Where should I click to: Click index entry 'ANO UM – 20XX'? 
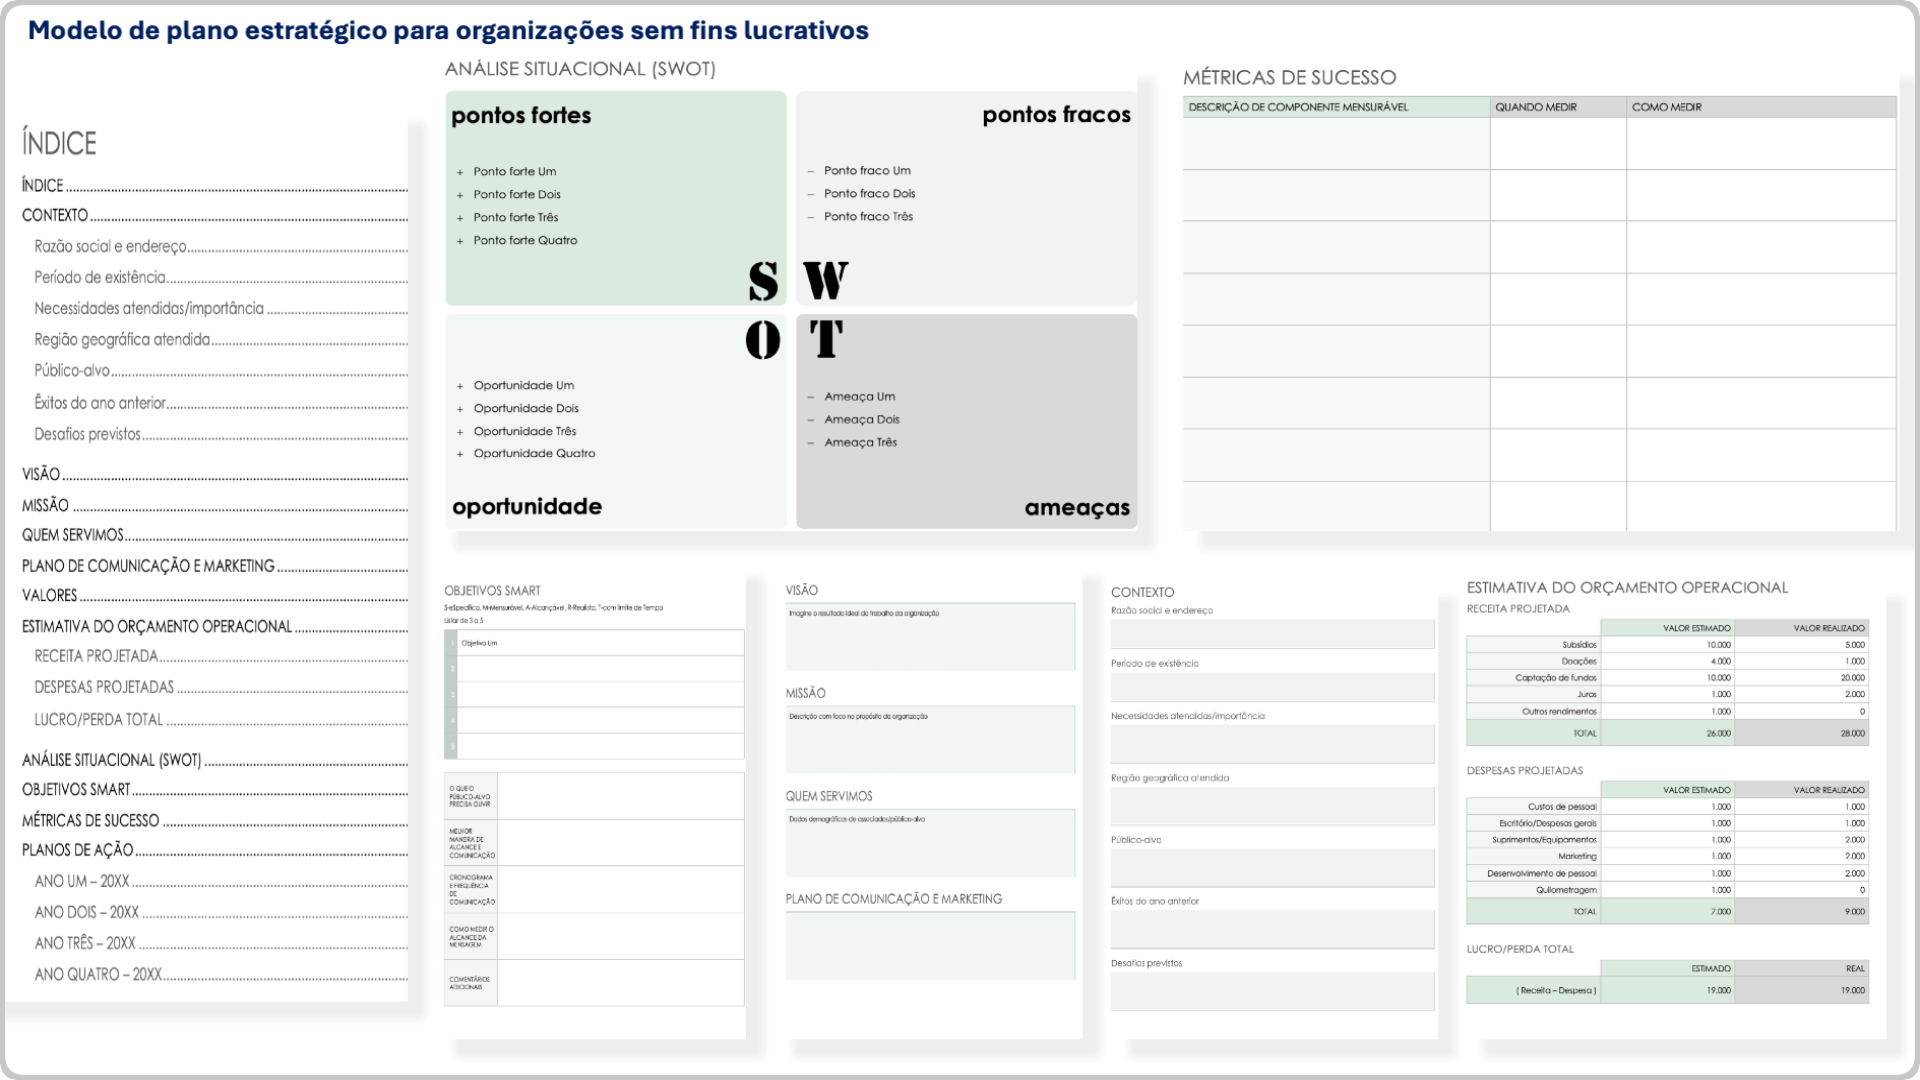tap(82, 881)
